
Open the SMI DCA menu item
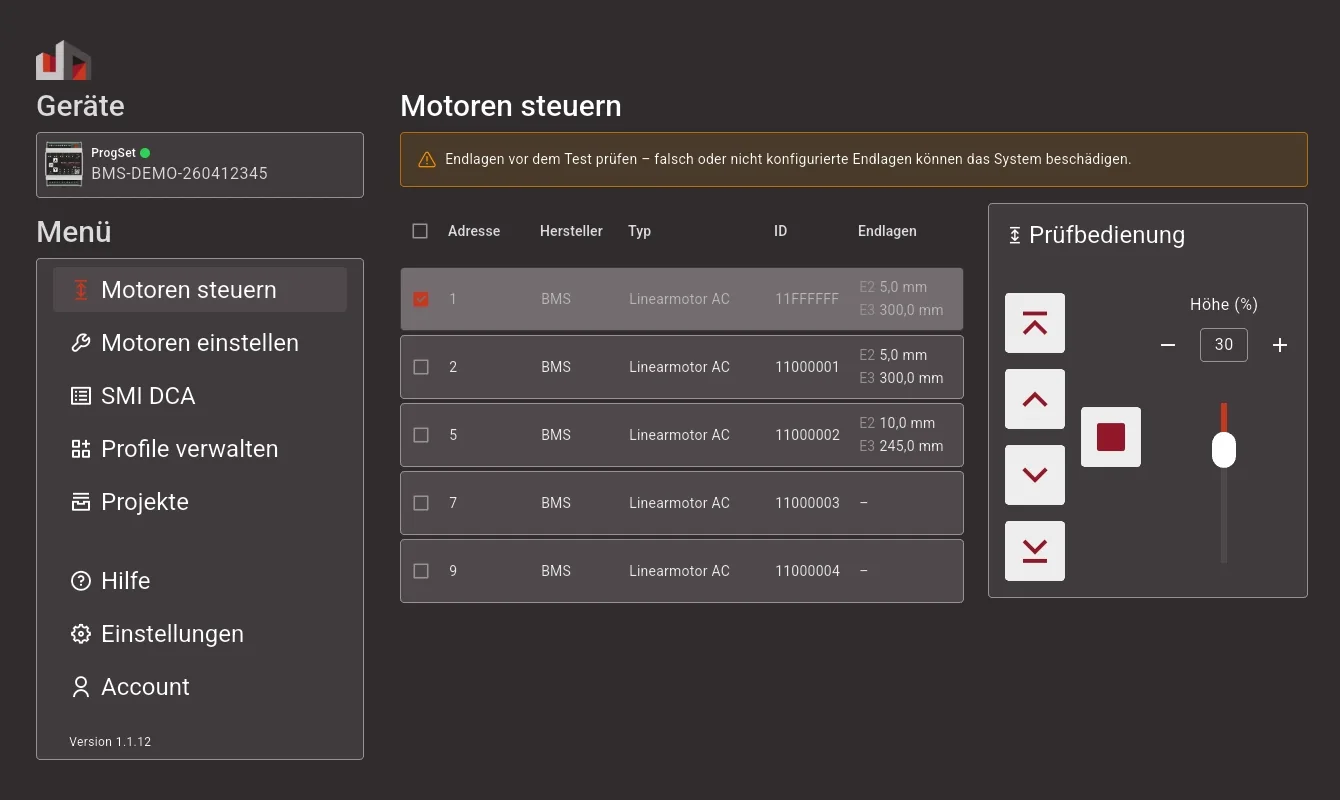pyautogui.click(x=200, y=396)
